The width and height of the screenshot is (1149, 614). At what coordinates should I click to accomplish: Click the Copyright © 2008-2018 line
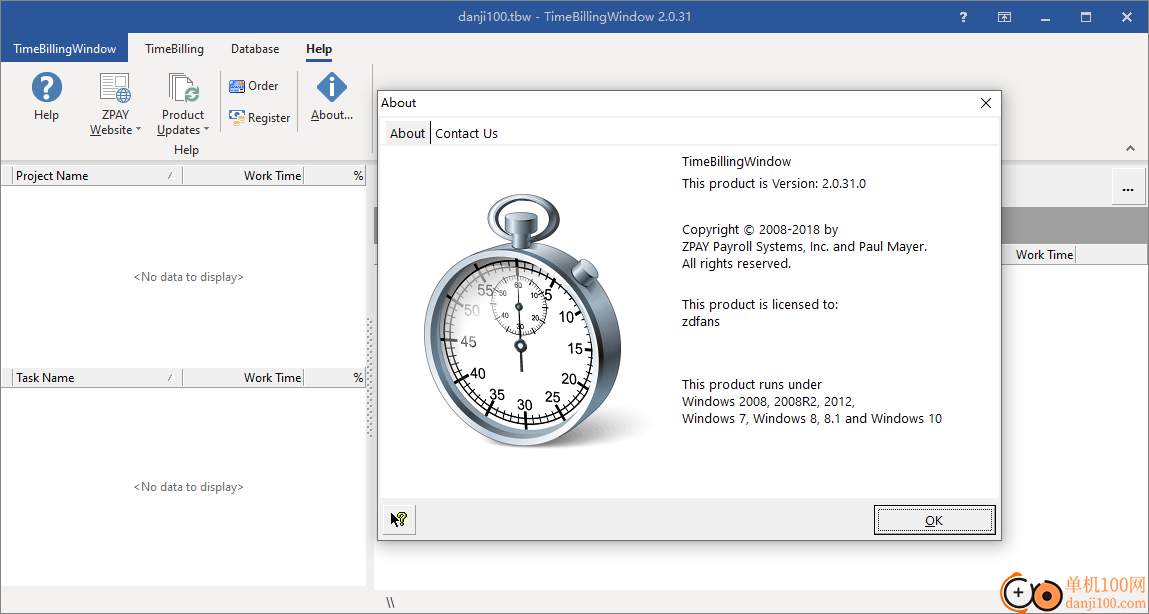coord(760,229)
